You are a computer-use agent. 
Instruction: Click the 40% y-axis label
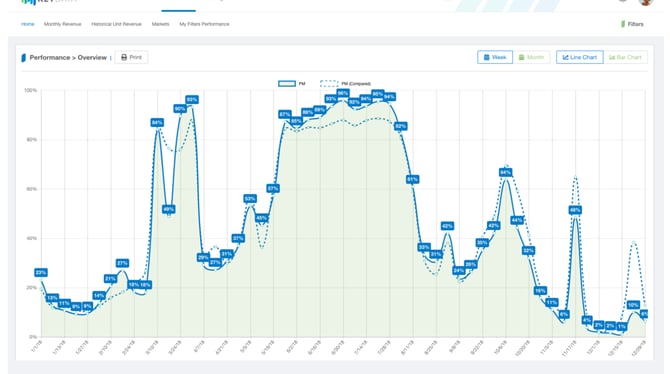coord(32,238)
